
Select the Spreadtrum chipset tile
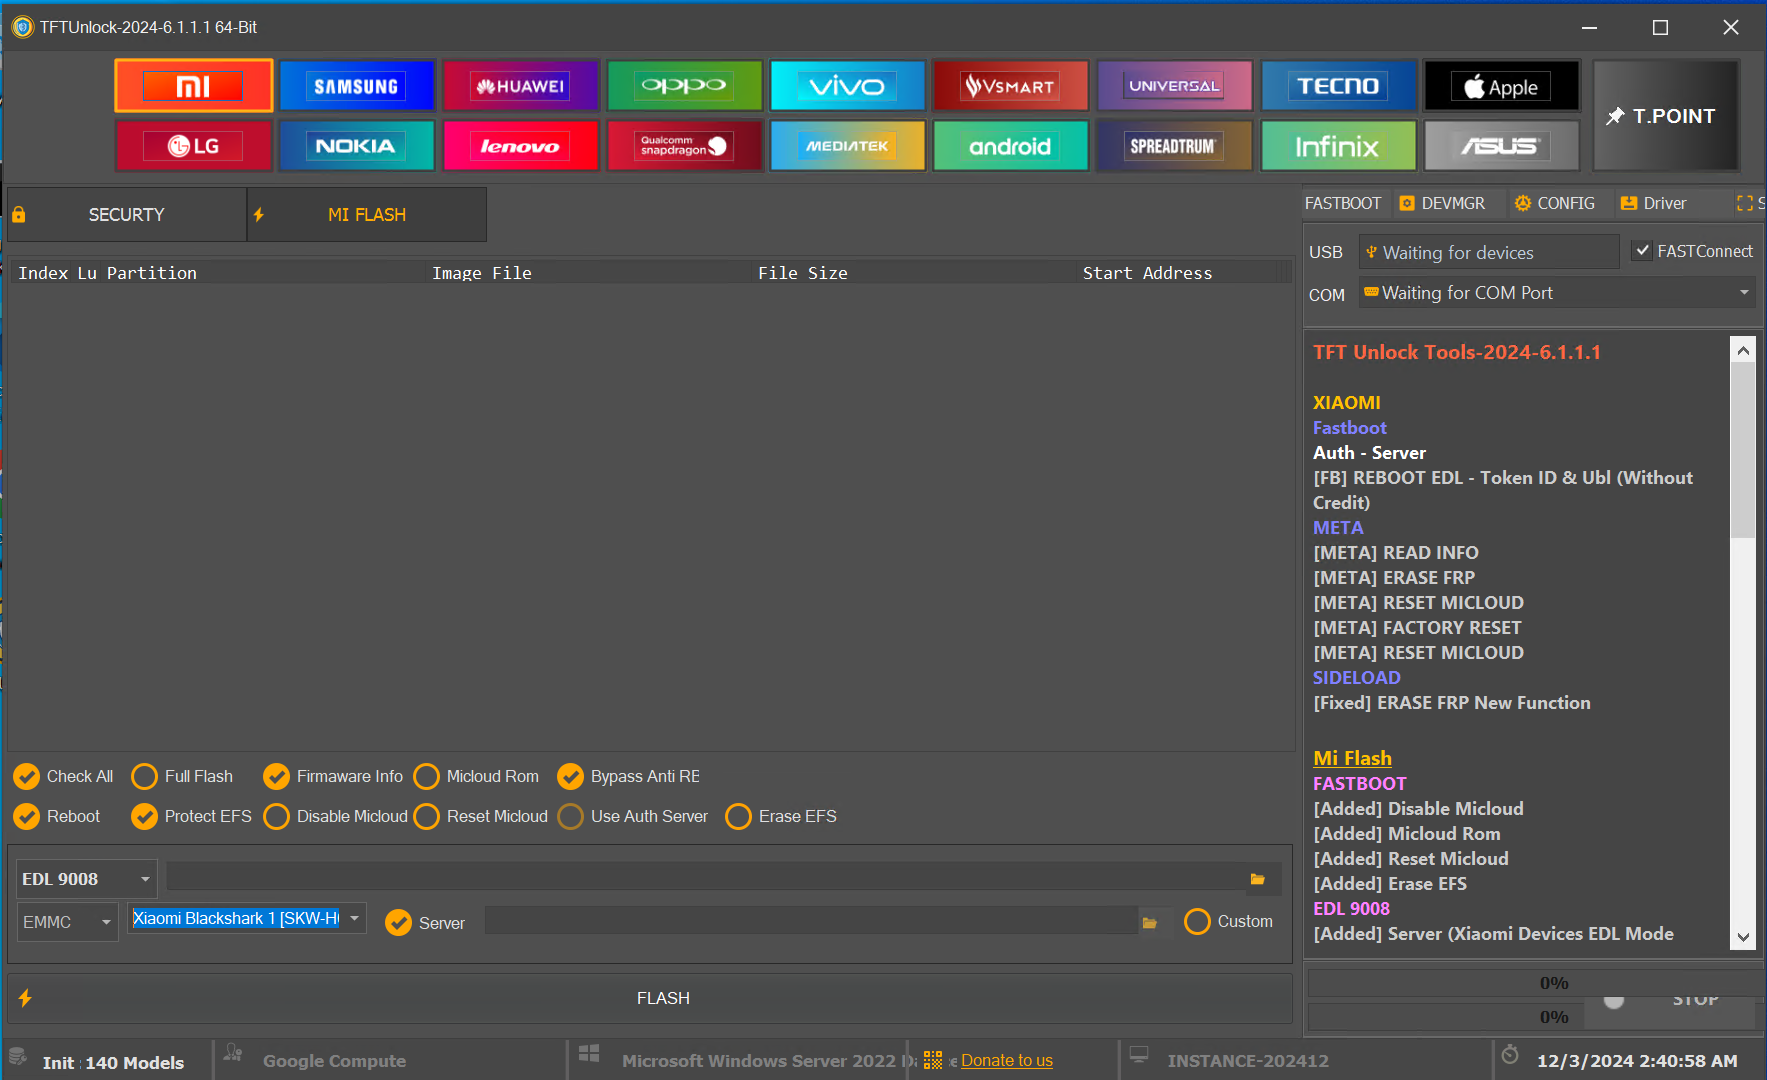tap(1173, 146)
